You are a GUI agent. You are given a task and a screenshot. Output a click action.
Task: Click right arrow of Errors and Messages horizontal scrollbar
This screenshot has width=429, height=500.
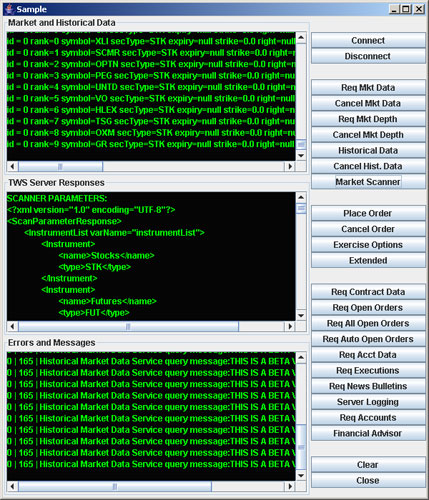[x=290, y=486]
